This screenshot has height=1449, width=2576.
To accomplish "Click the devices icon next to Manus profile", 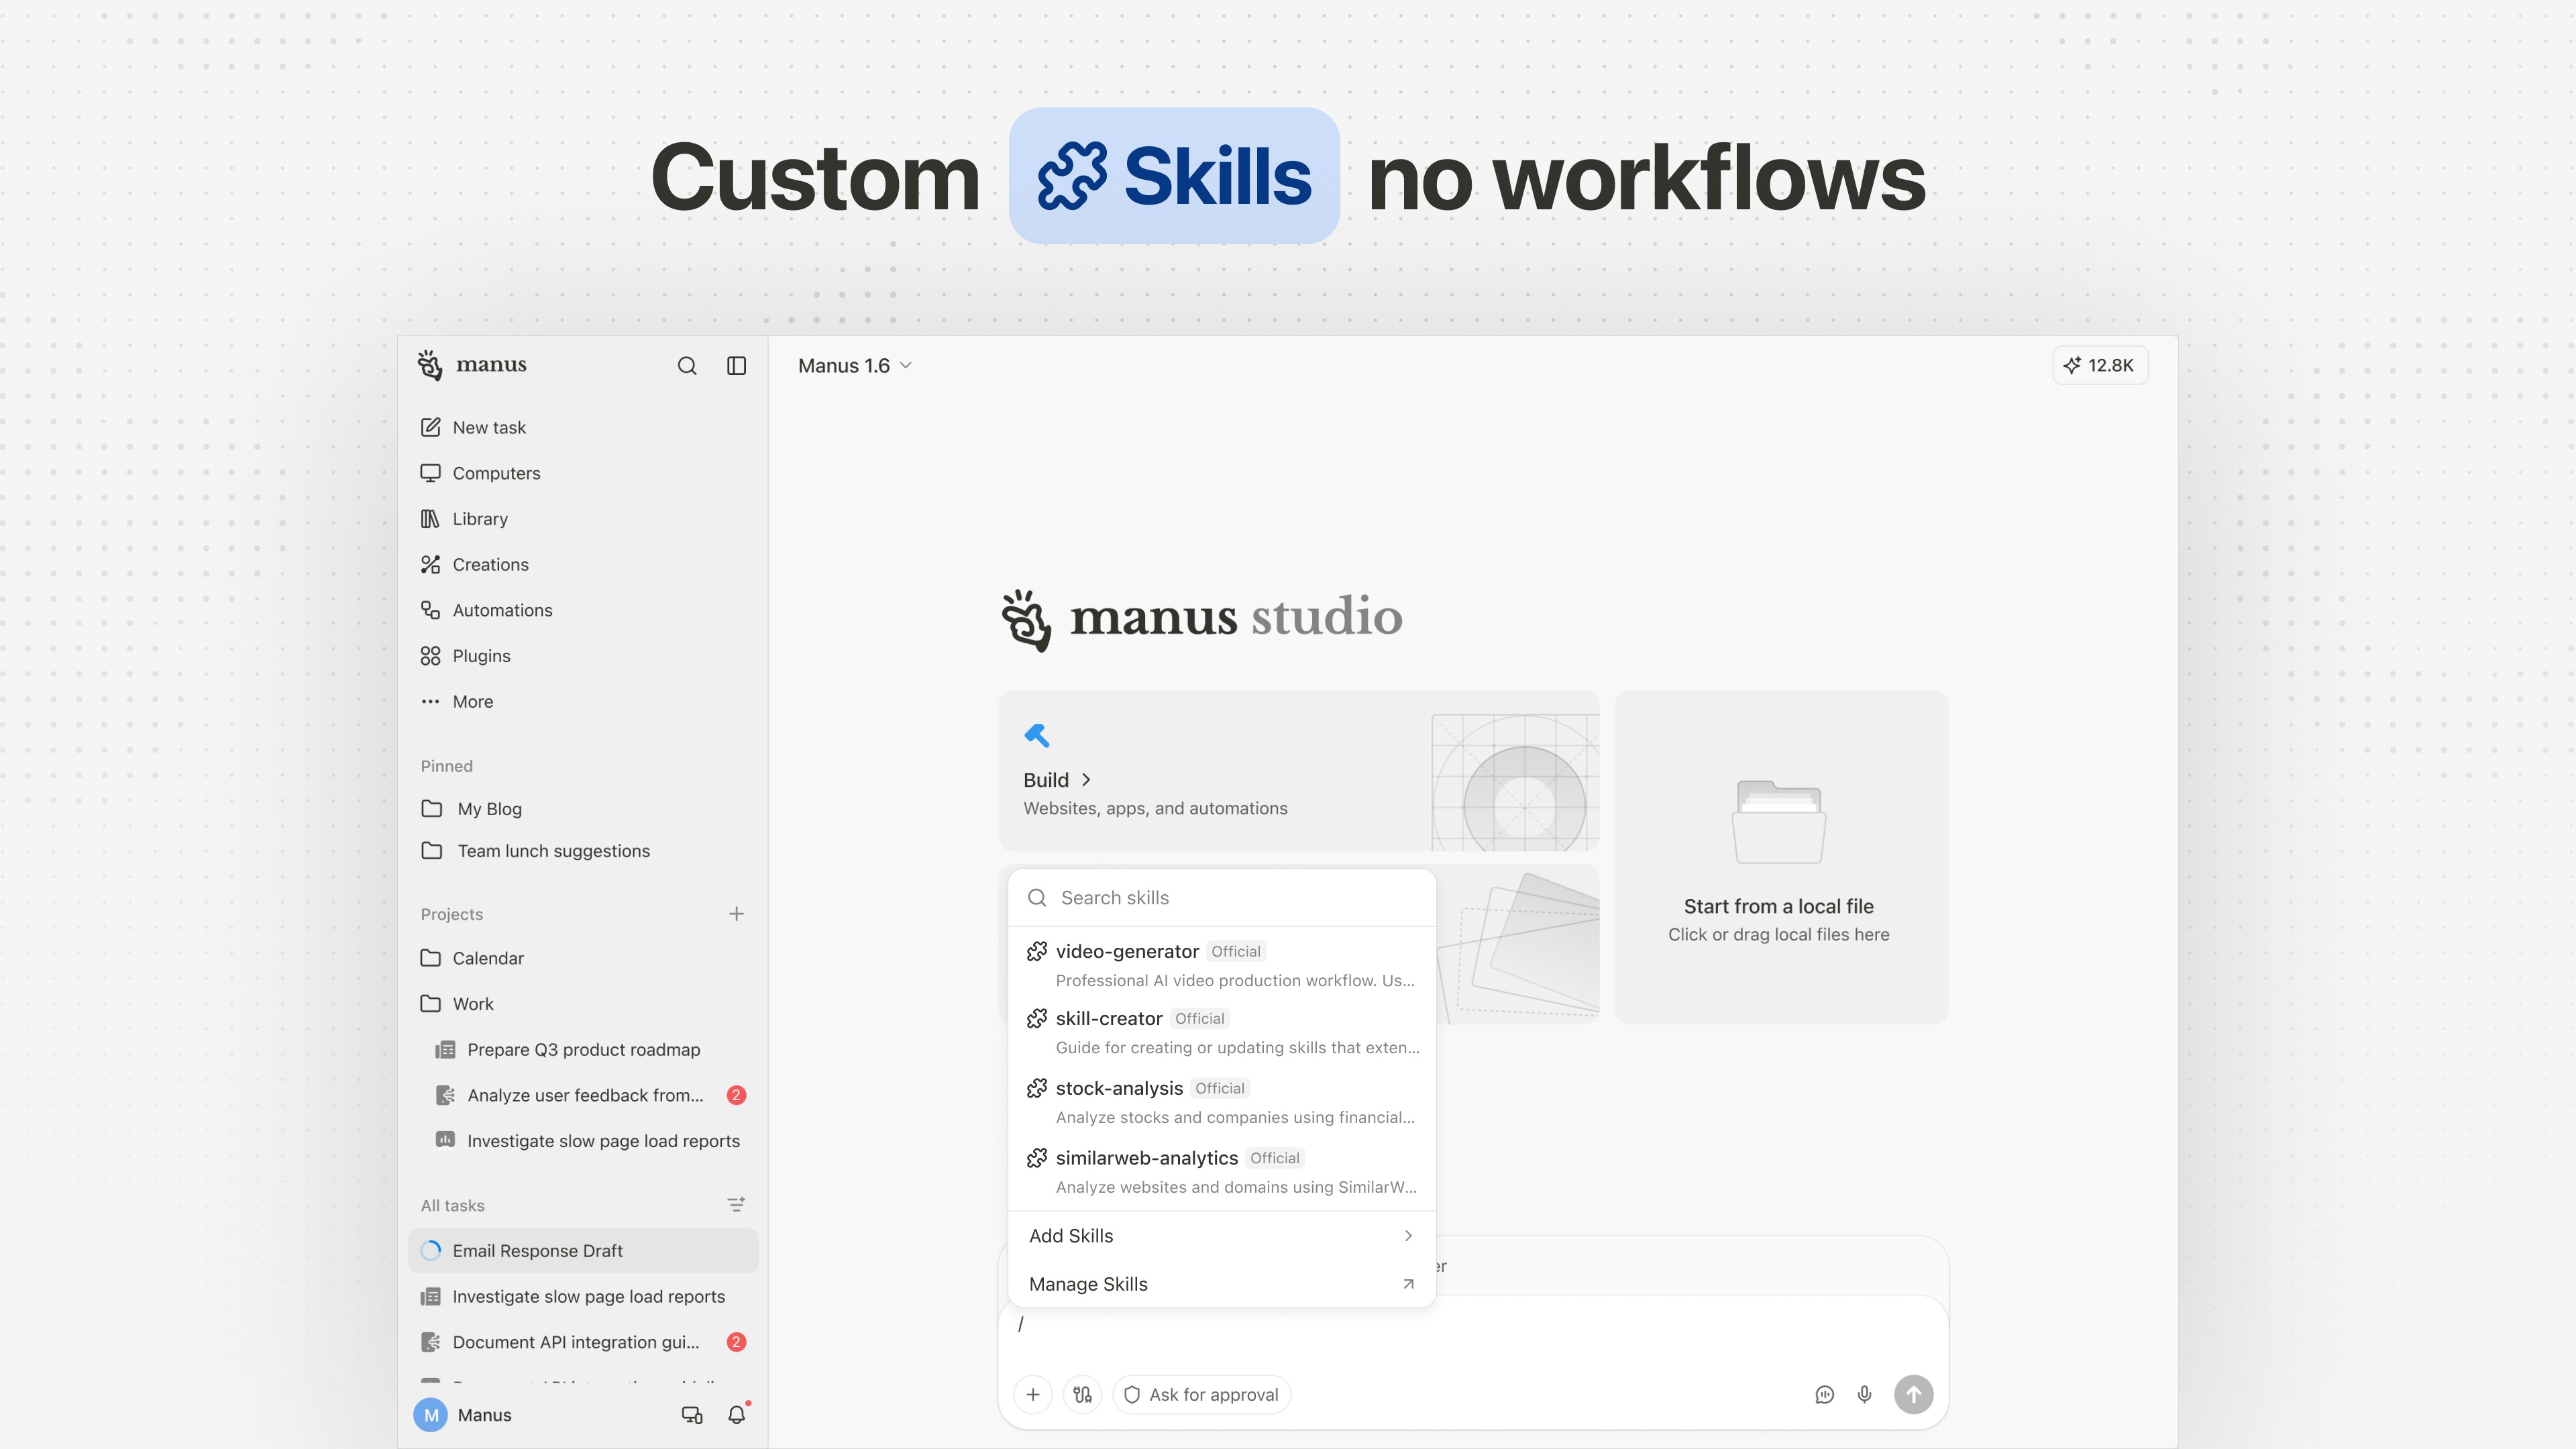I will coord(692,1415).
